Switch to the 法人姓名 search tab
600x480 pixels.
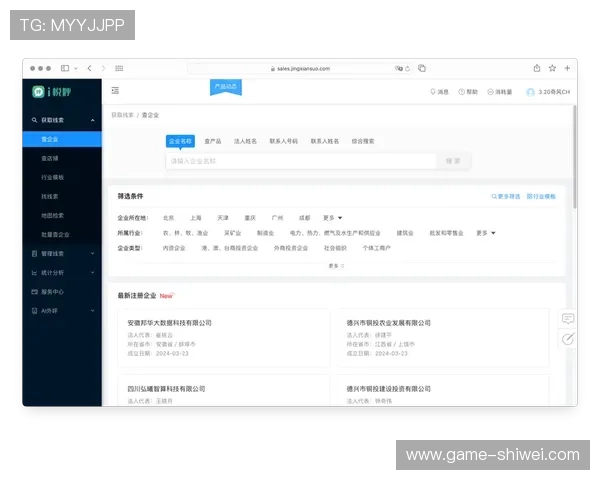click(x=245, y=141)
